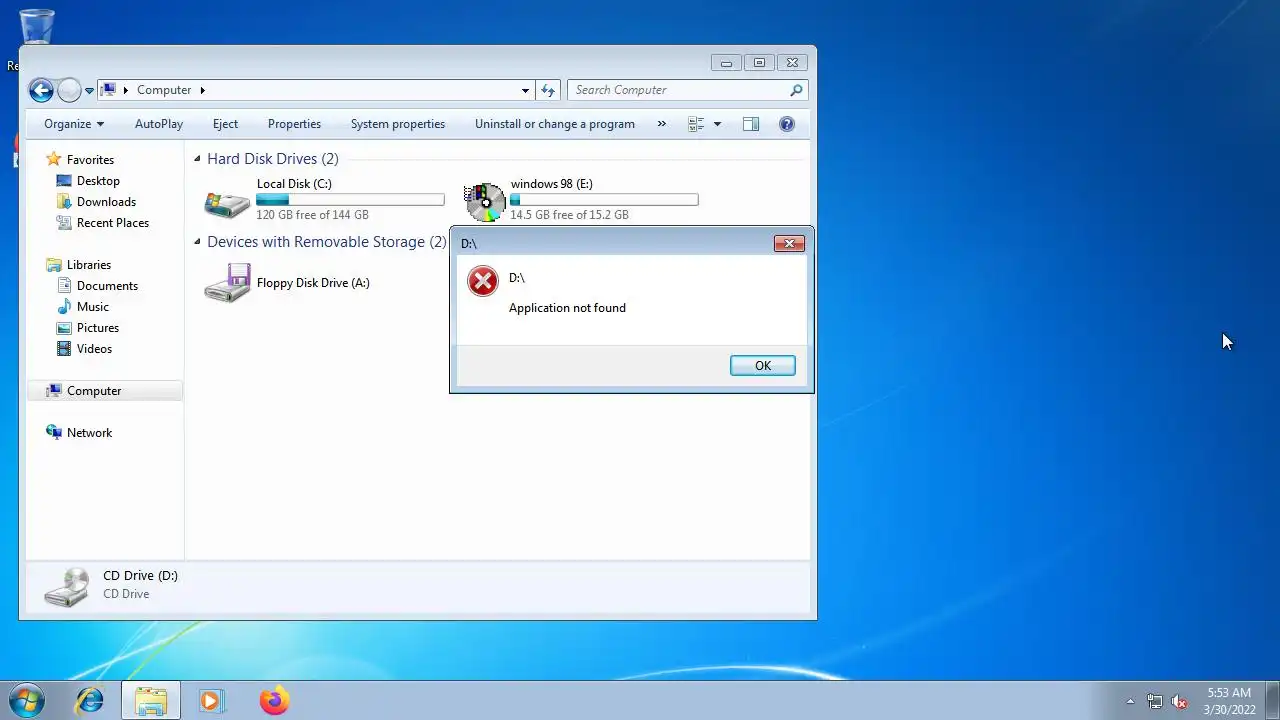Click the muted volume tray icon

point(1179,701)
